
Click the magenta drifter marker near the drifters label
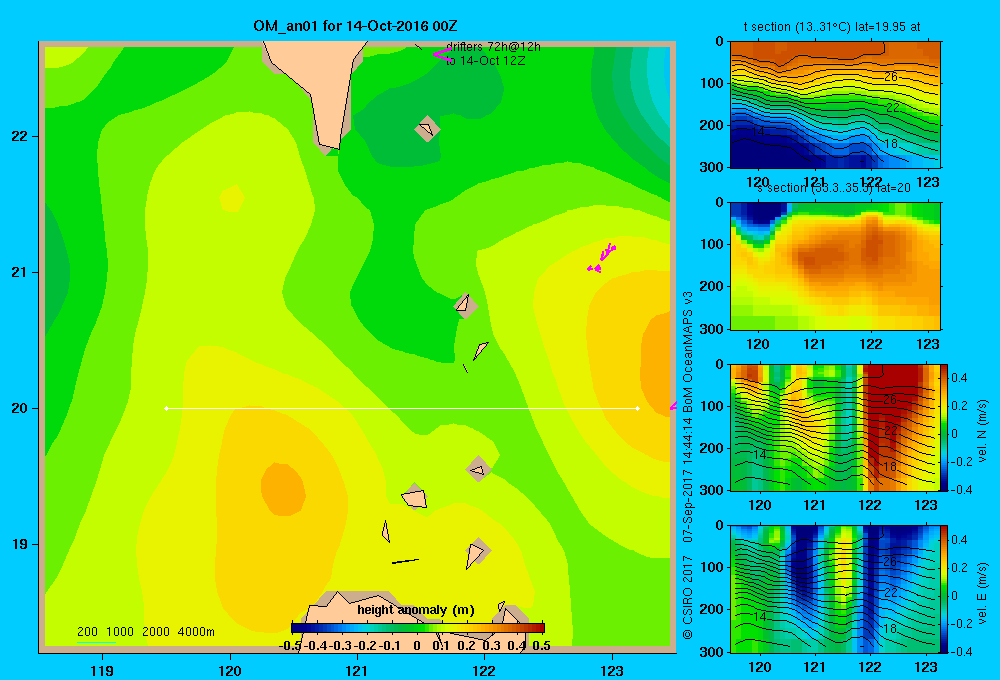point(441,54)
